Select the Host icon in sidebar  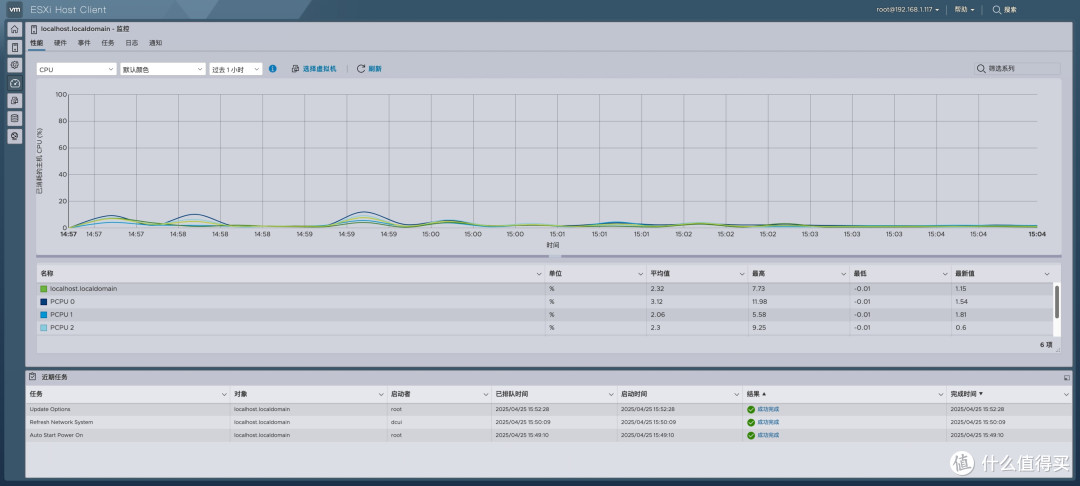click(14, 47)
